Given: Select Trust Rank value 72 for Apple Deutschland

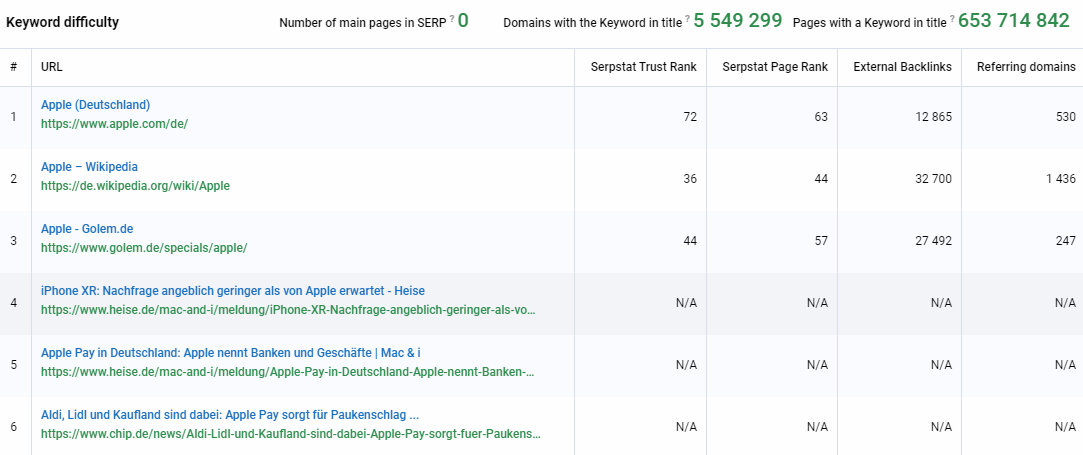Looking at the screenshot, I should [690, 117].
